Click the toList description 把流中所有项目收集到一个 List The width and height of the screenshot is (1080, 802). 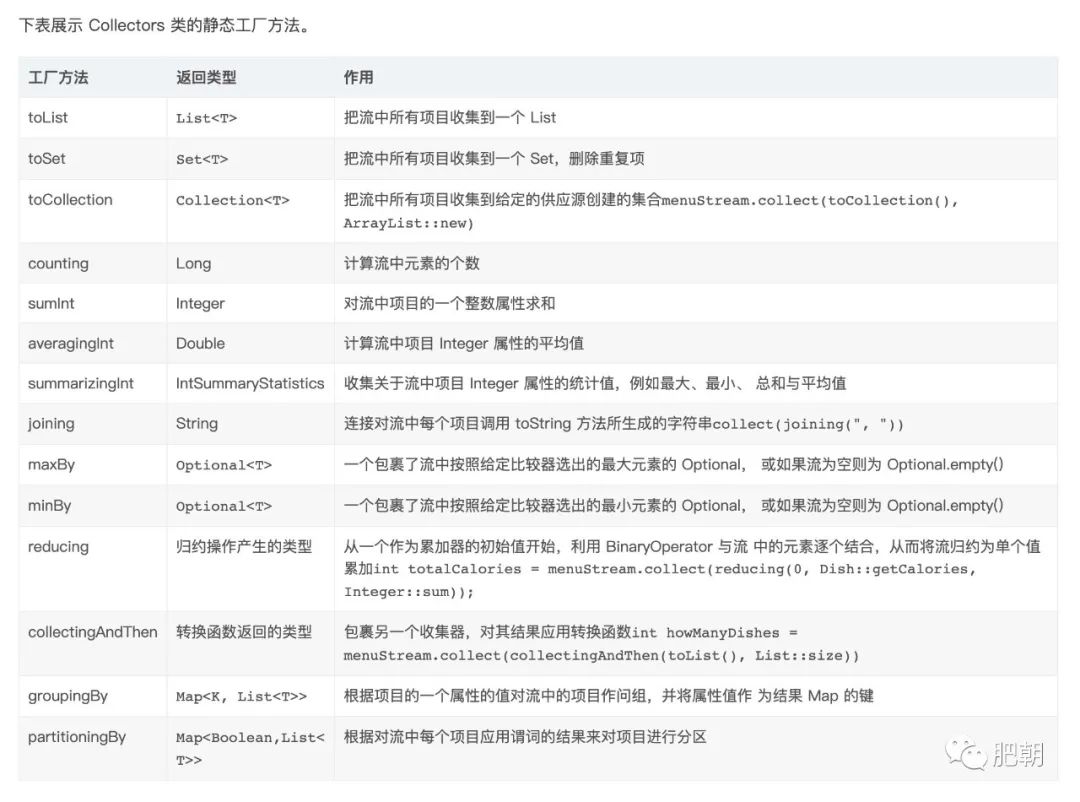tap(450, 118)
